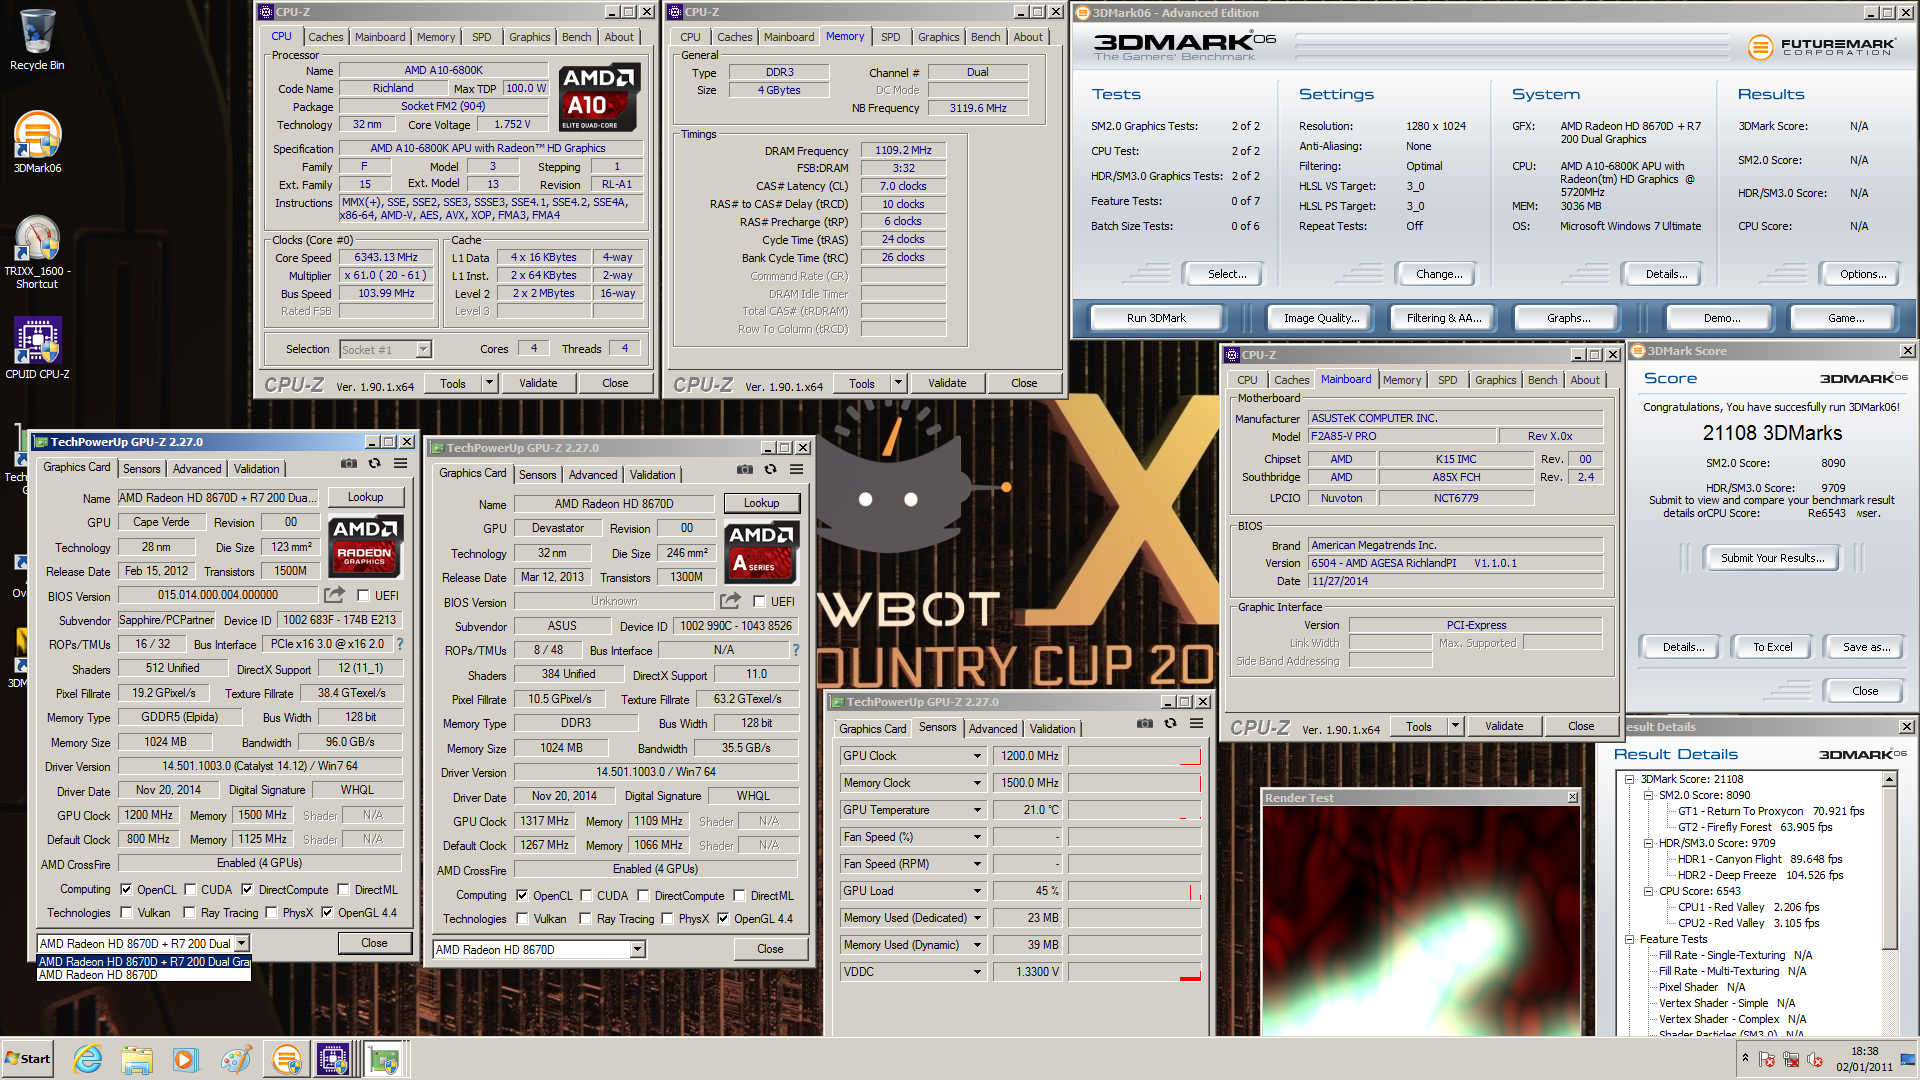Open hamburger menu in middle GPU-Z window
Viewport: 1920px width, 1080px height.
click(x=796, y=470)
